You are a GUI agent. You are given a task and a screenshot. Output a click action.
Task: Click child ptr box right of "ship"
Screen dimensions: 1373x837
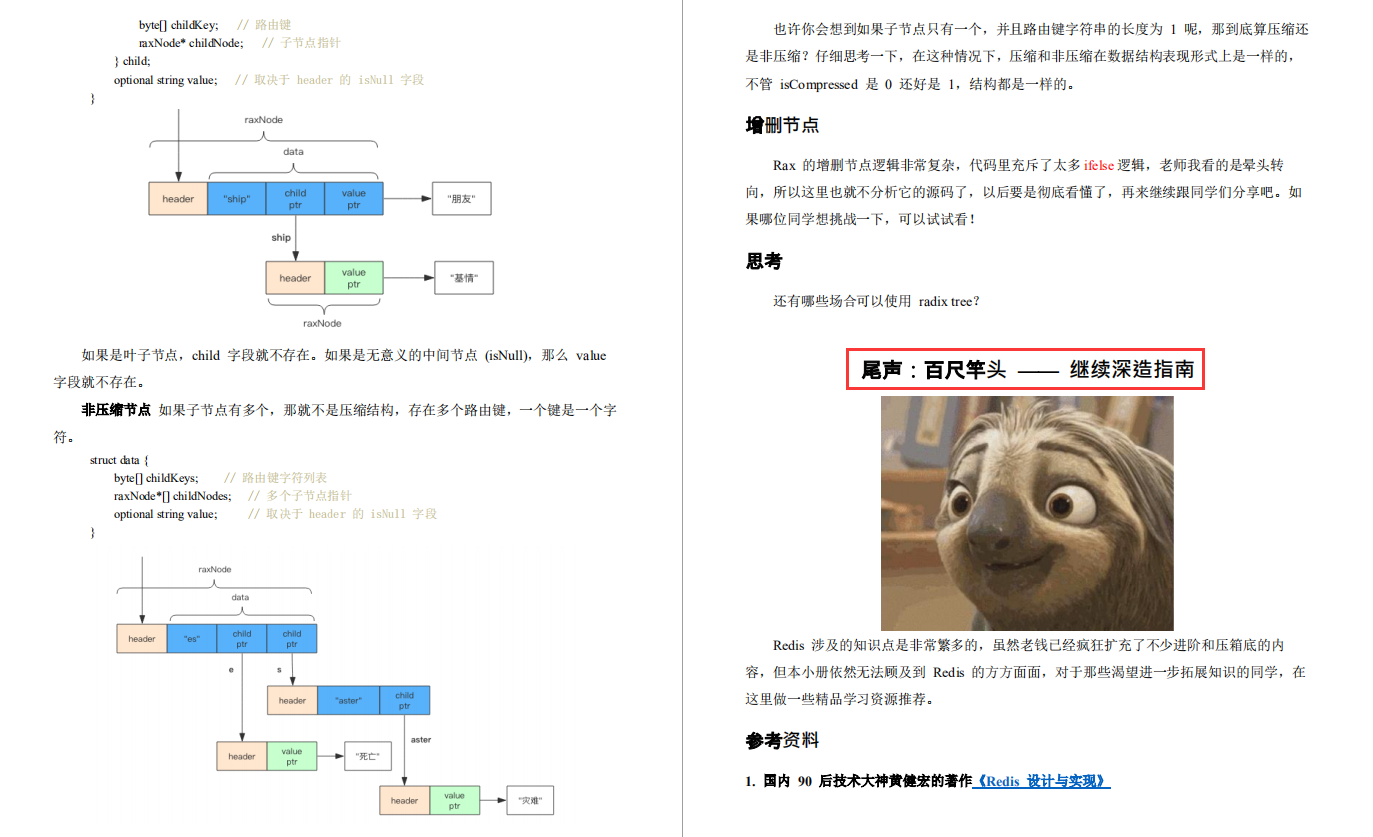[295, 199]
